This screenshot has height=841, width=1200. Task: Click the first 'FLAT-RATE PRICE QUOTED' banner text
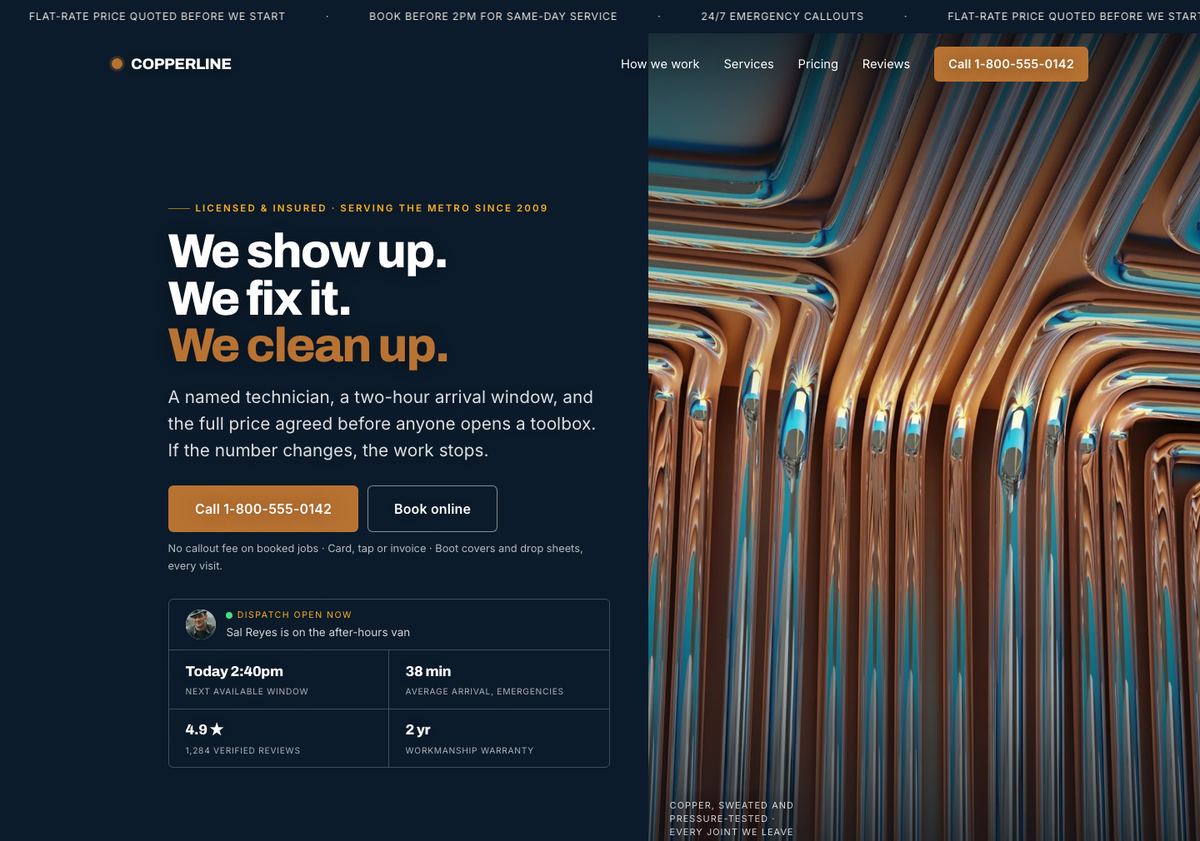point(157,16)
